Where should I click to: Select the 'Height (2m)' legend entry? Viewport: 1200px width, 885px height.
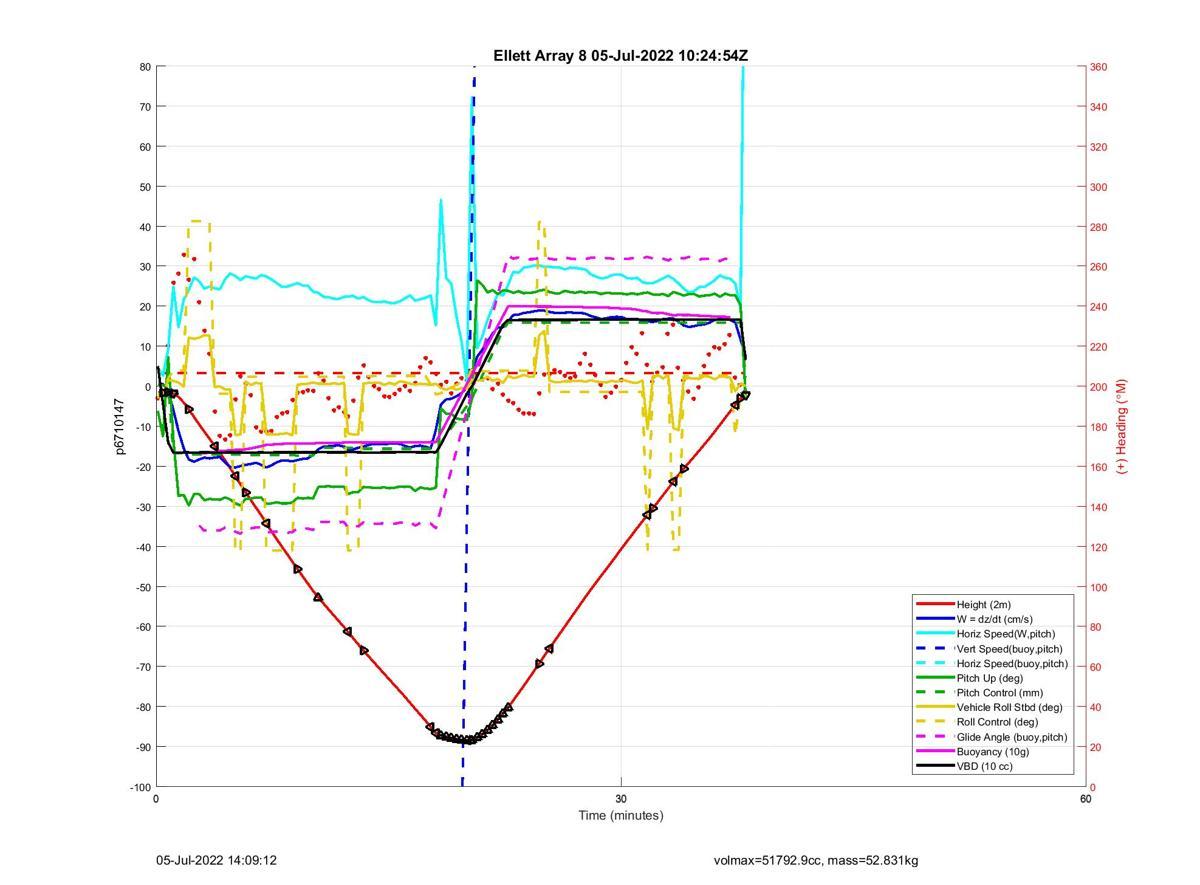click(x=983, y=605)
